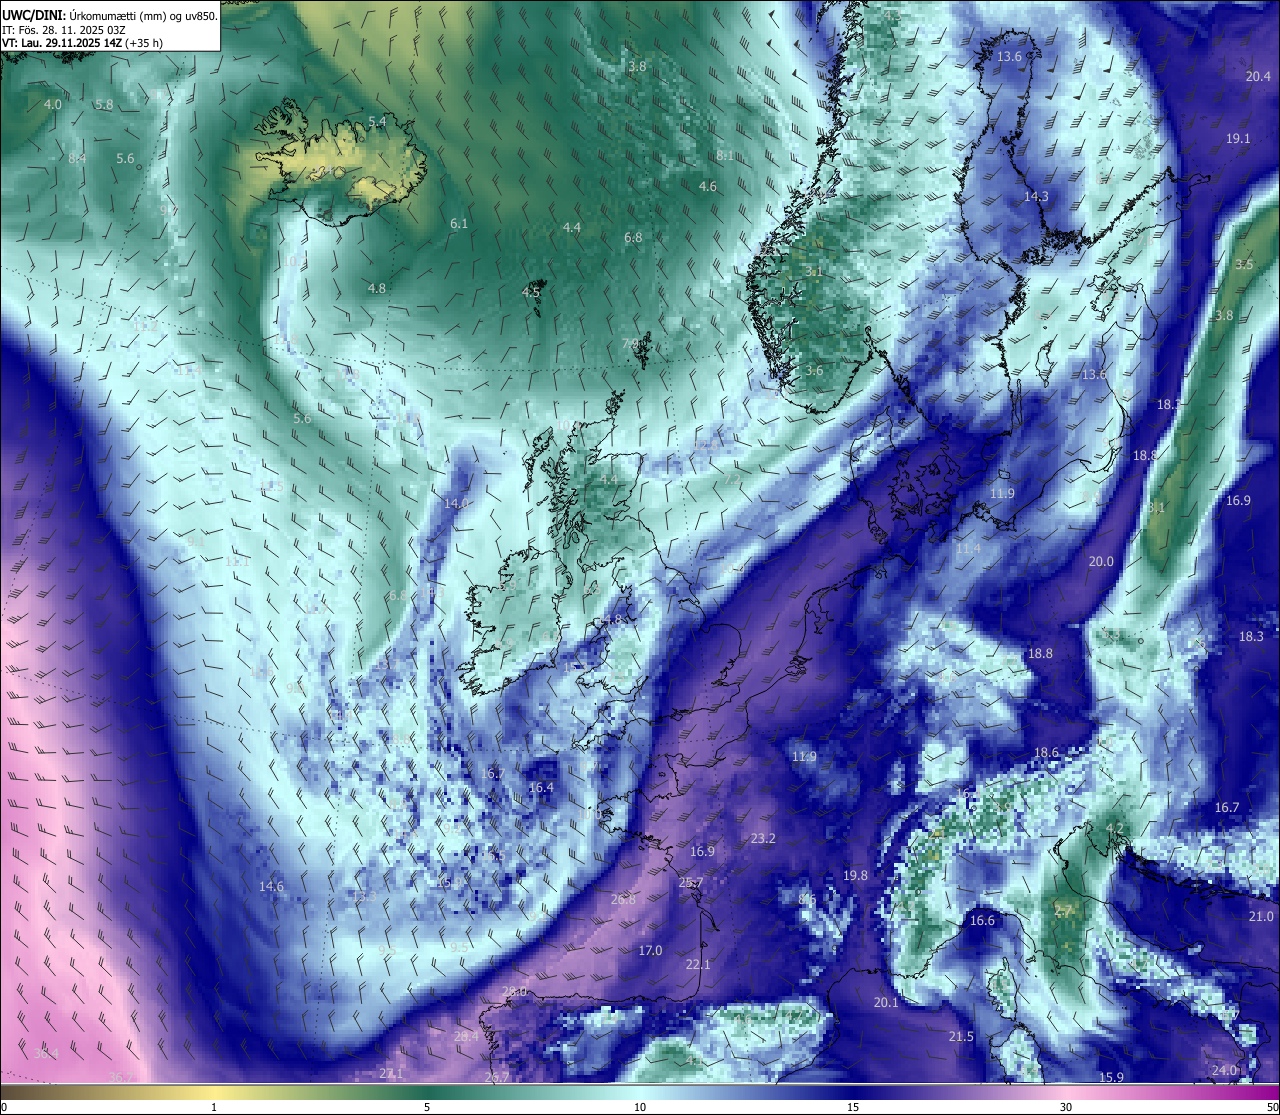This screenshot has width=1280, height=1115.
Task: Click the "3.5" value label
Action: tap(1244, 265)
